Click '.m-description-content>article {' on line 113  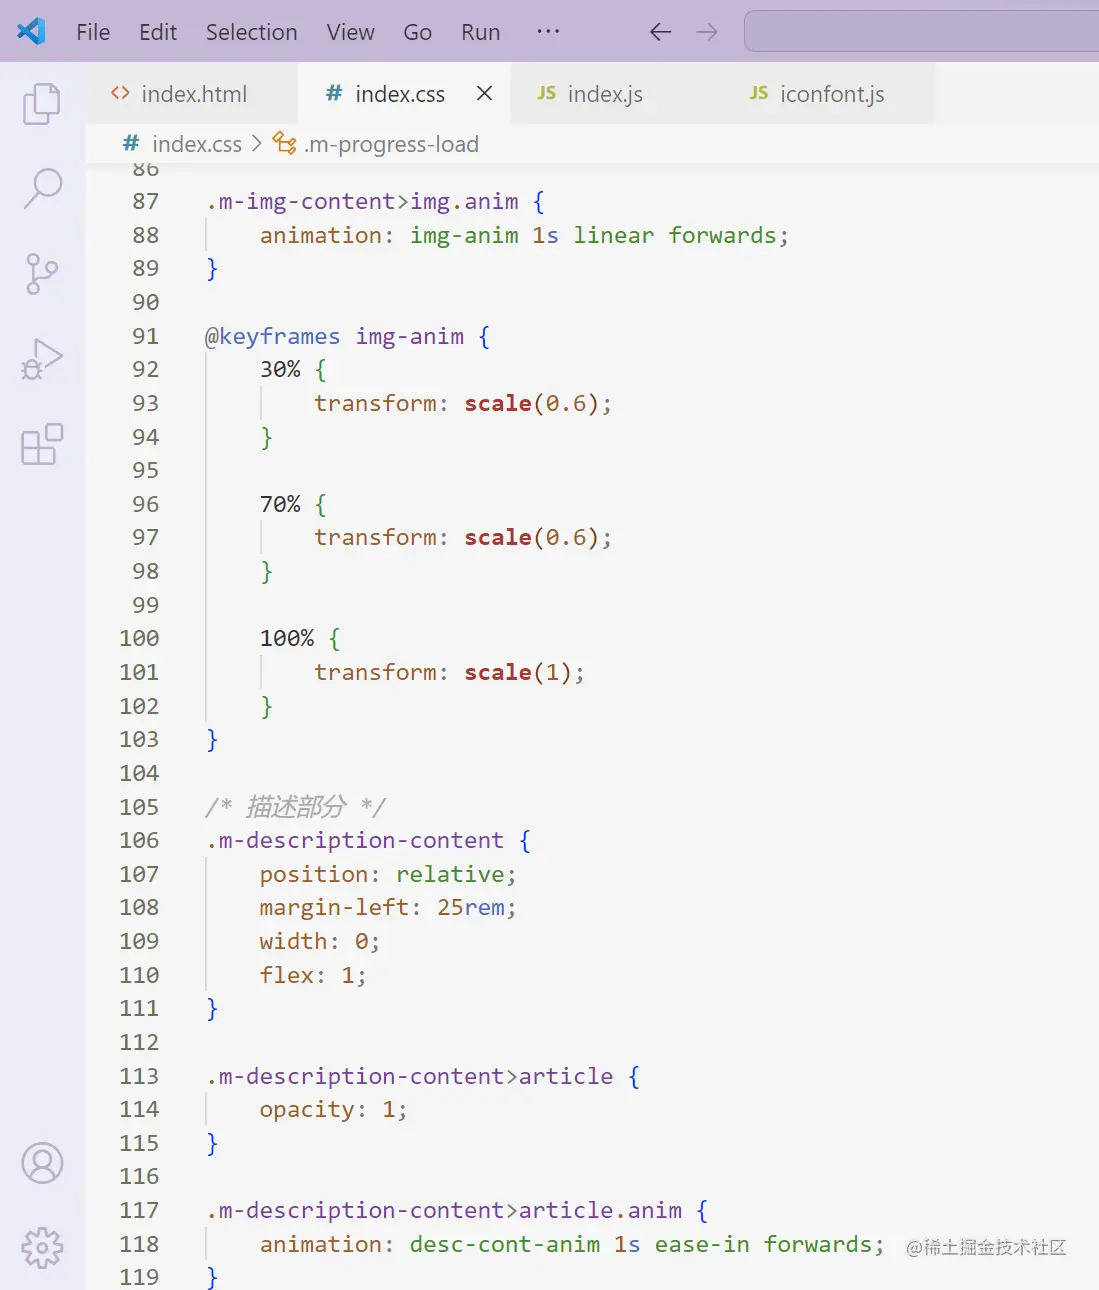tap(423, 1076)
